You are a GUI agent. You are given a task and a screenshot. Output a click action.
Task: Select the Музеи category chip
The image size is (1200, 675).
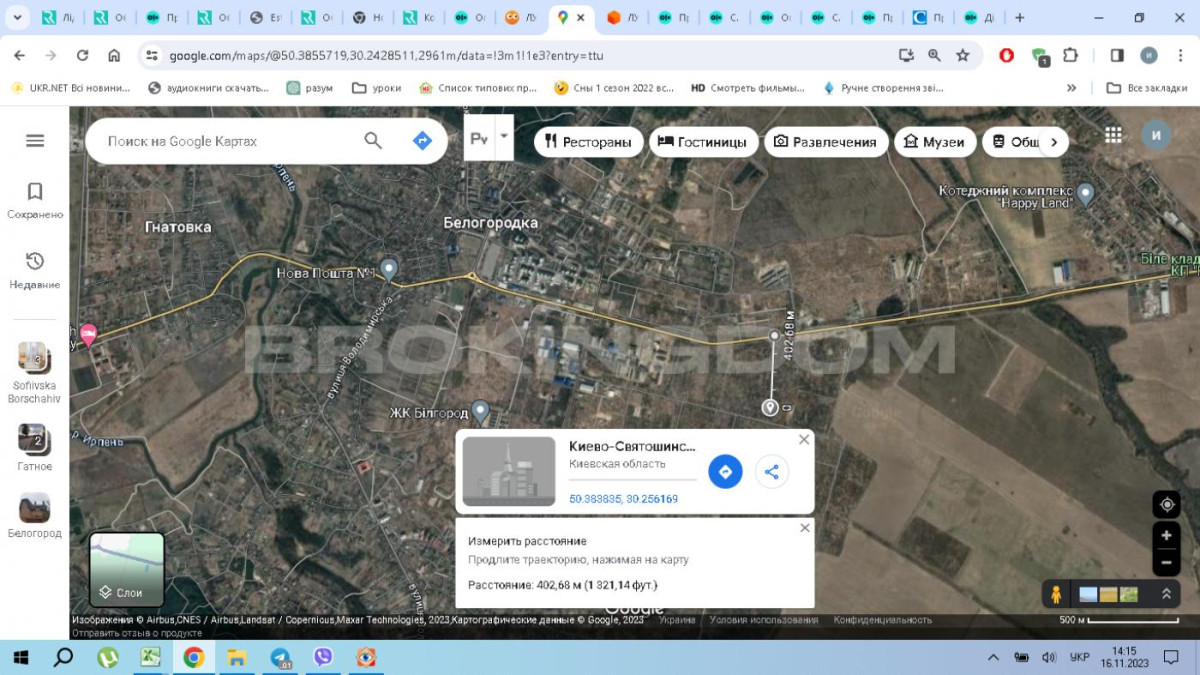934,142
